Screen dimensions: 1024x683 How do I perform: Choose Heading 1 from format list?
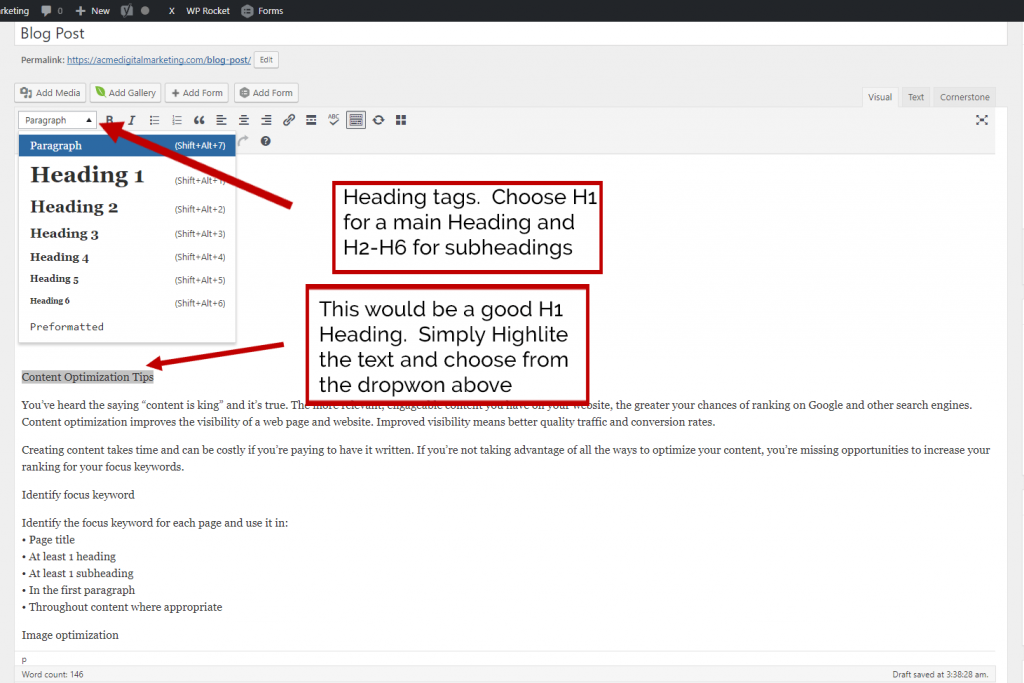pyautogui.click(x=87, y=176)
